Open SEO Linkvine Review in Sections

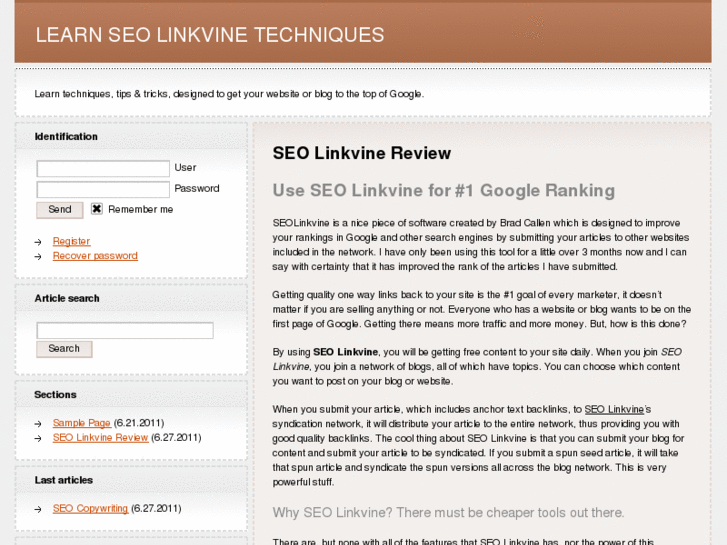(100, 437)
